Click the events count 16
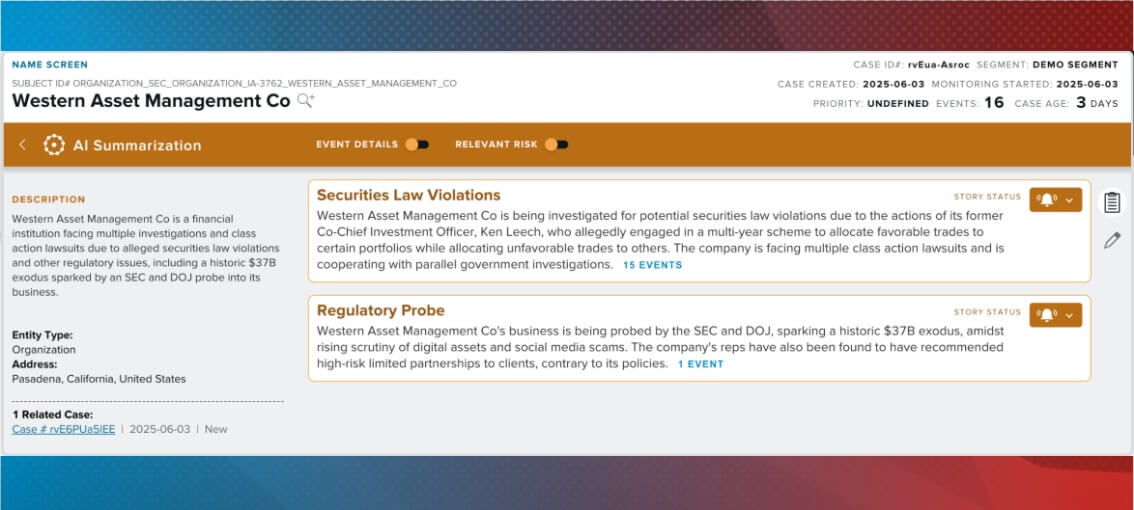 pyautogui.click(x=994, y=103)
